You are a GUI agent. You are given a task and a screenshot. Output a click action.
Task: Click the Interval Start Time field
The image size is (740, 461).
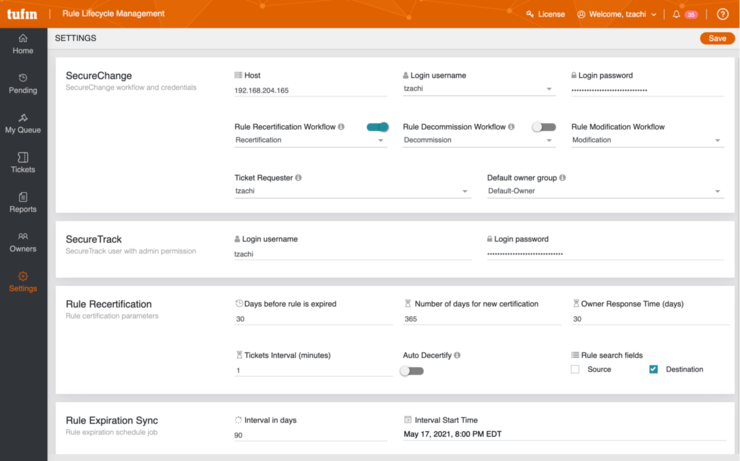pyautogui.click(x=564, y=435)
